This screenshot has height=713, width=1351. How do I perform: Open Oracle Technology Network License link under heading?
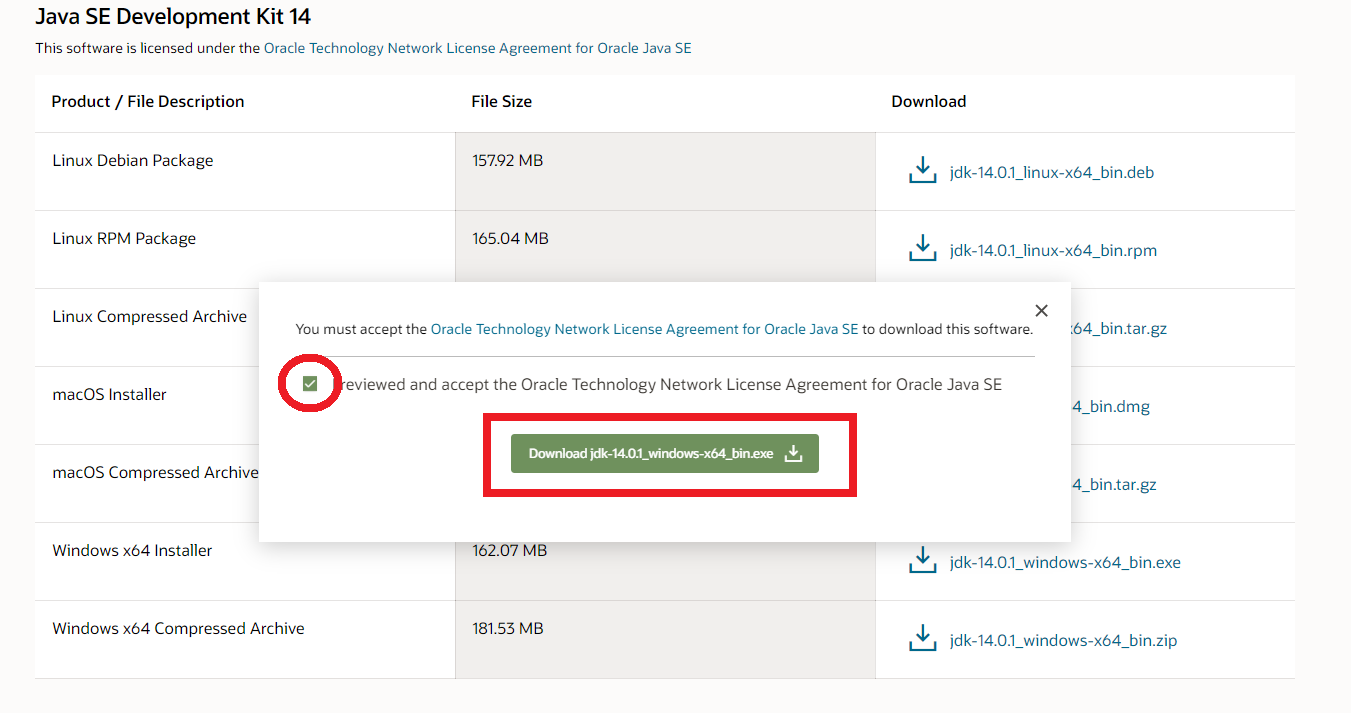(477, 48)
